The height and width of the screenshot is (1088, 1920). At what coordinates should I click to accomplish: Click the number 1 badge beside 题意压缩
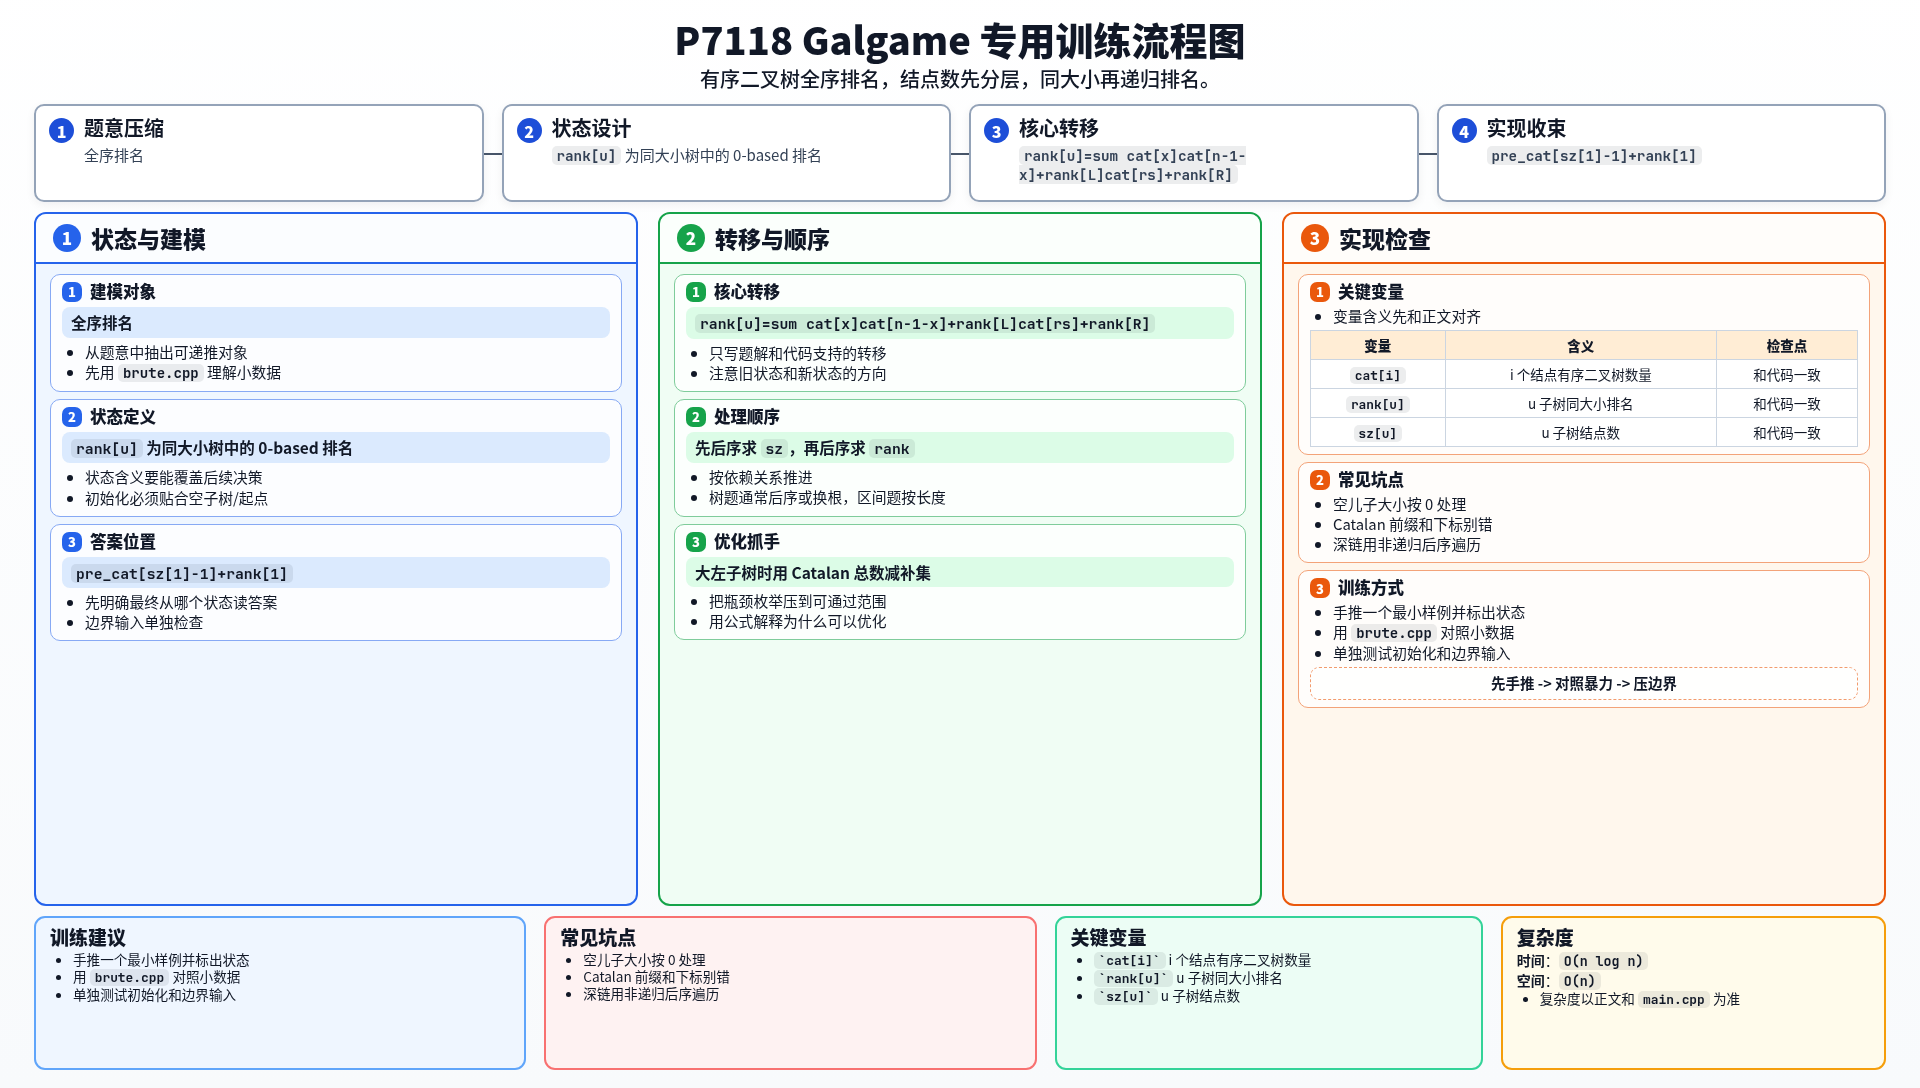[61, 131]
